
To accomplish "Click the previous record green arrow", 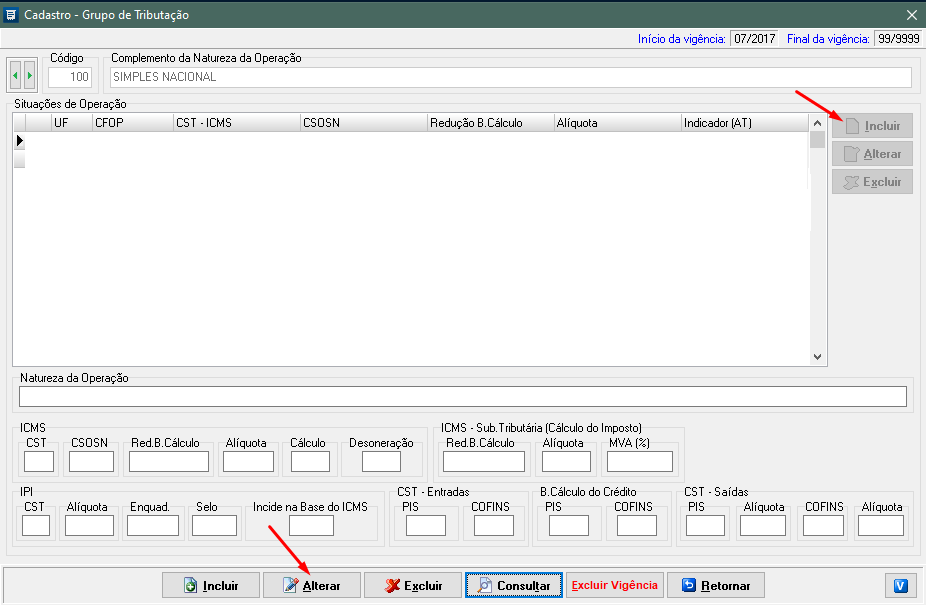I will 16,76.
